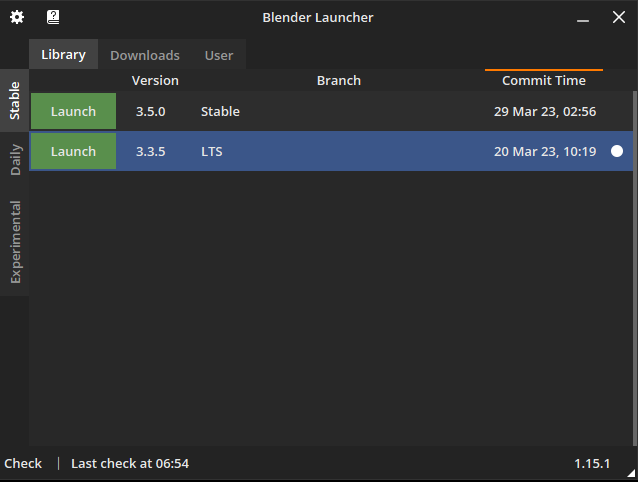Click the 1.15.1 launcher version label

(592, 463)
